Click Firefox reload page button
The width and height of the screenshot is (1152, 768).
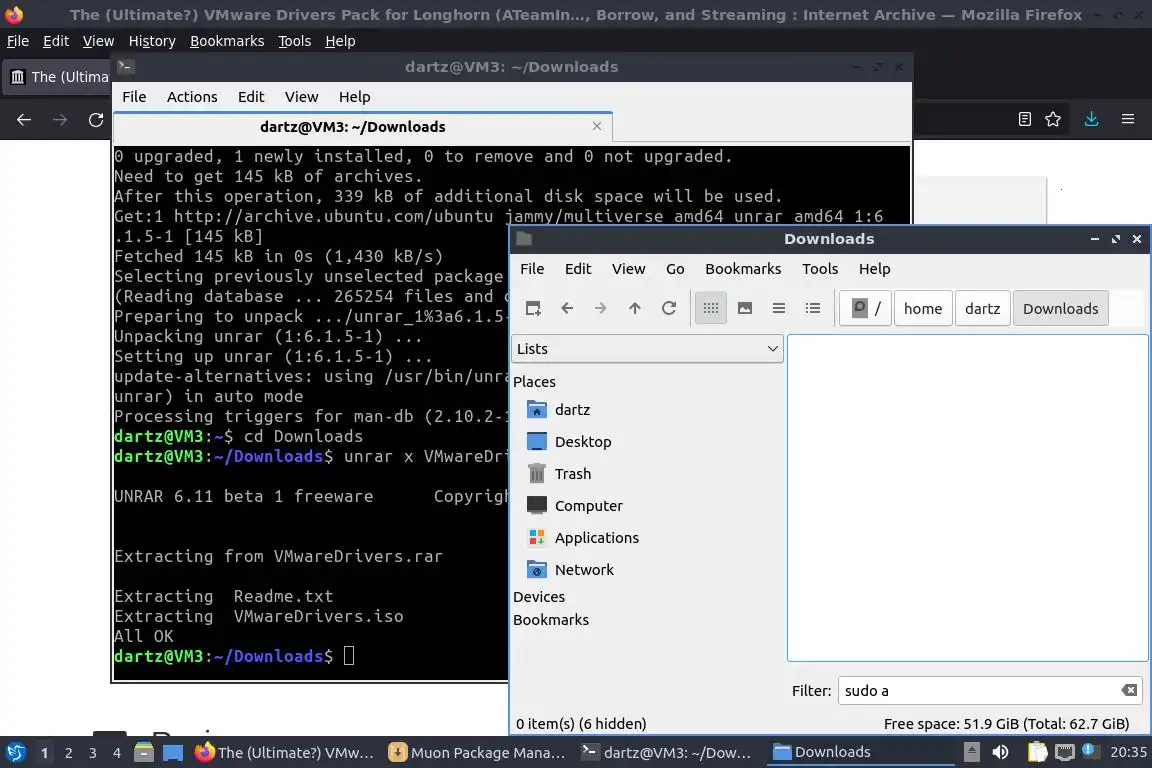point(96,120)
